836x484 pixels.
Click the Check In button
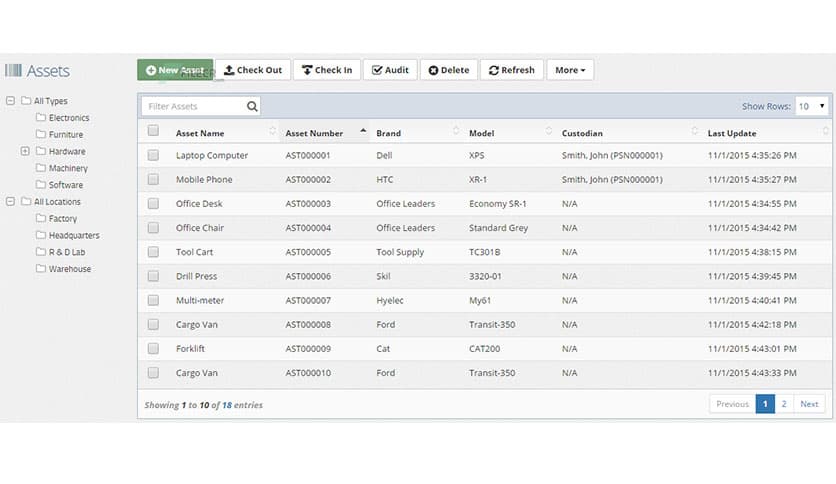pyautogui.click(x=327, y=70)
